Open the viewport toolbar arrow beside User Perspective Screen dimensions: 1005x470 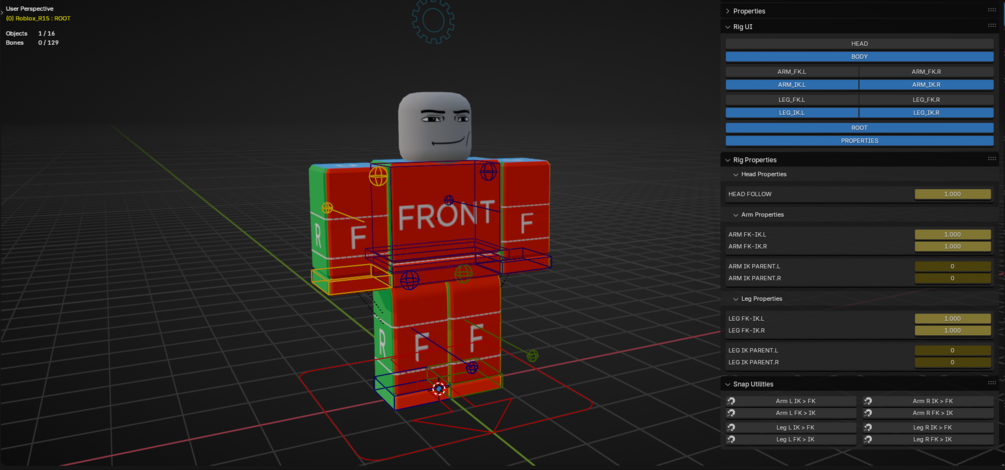click(2, 11)
